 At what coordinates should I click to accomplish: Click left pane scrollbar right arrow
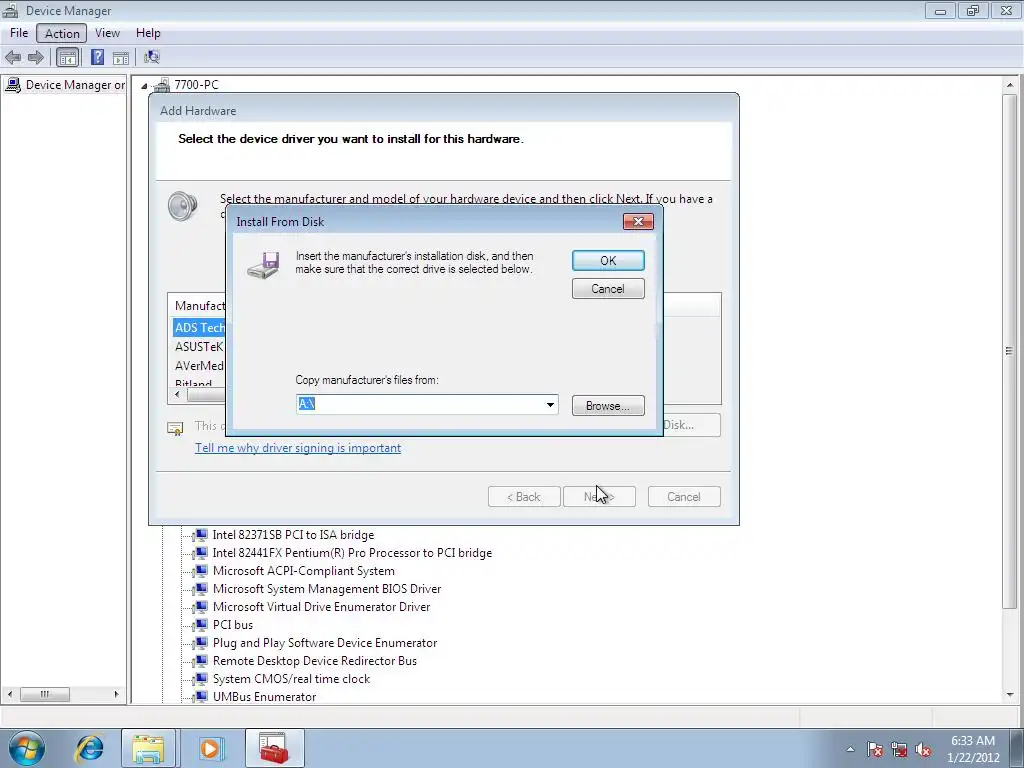coord(116,694)
